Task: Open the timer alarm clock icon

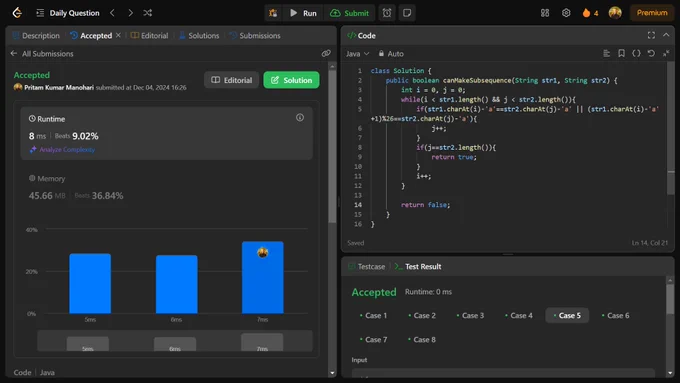Action: point(387,13)
